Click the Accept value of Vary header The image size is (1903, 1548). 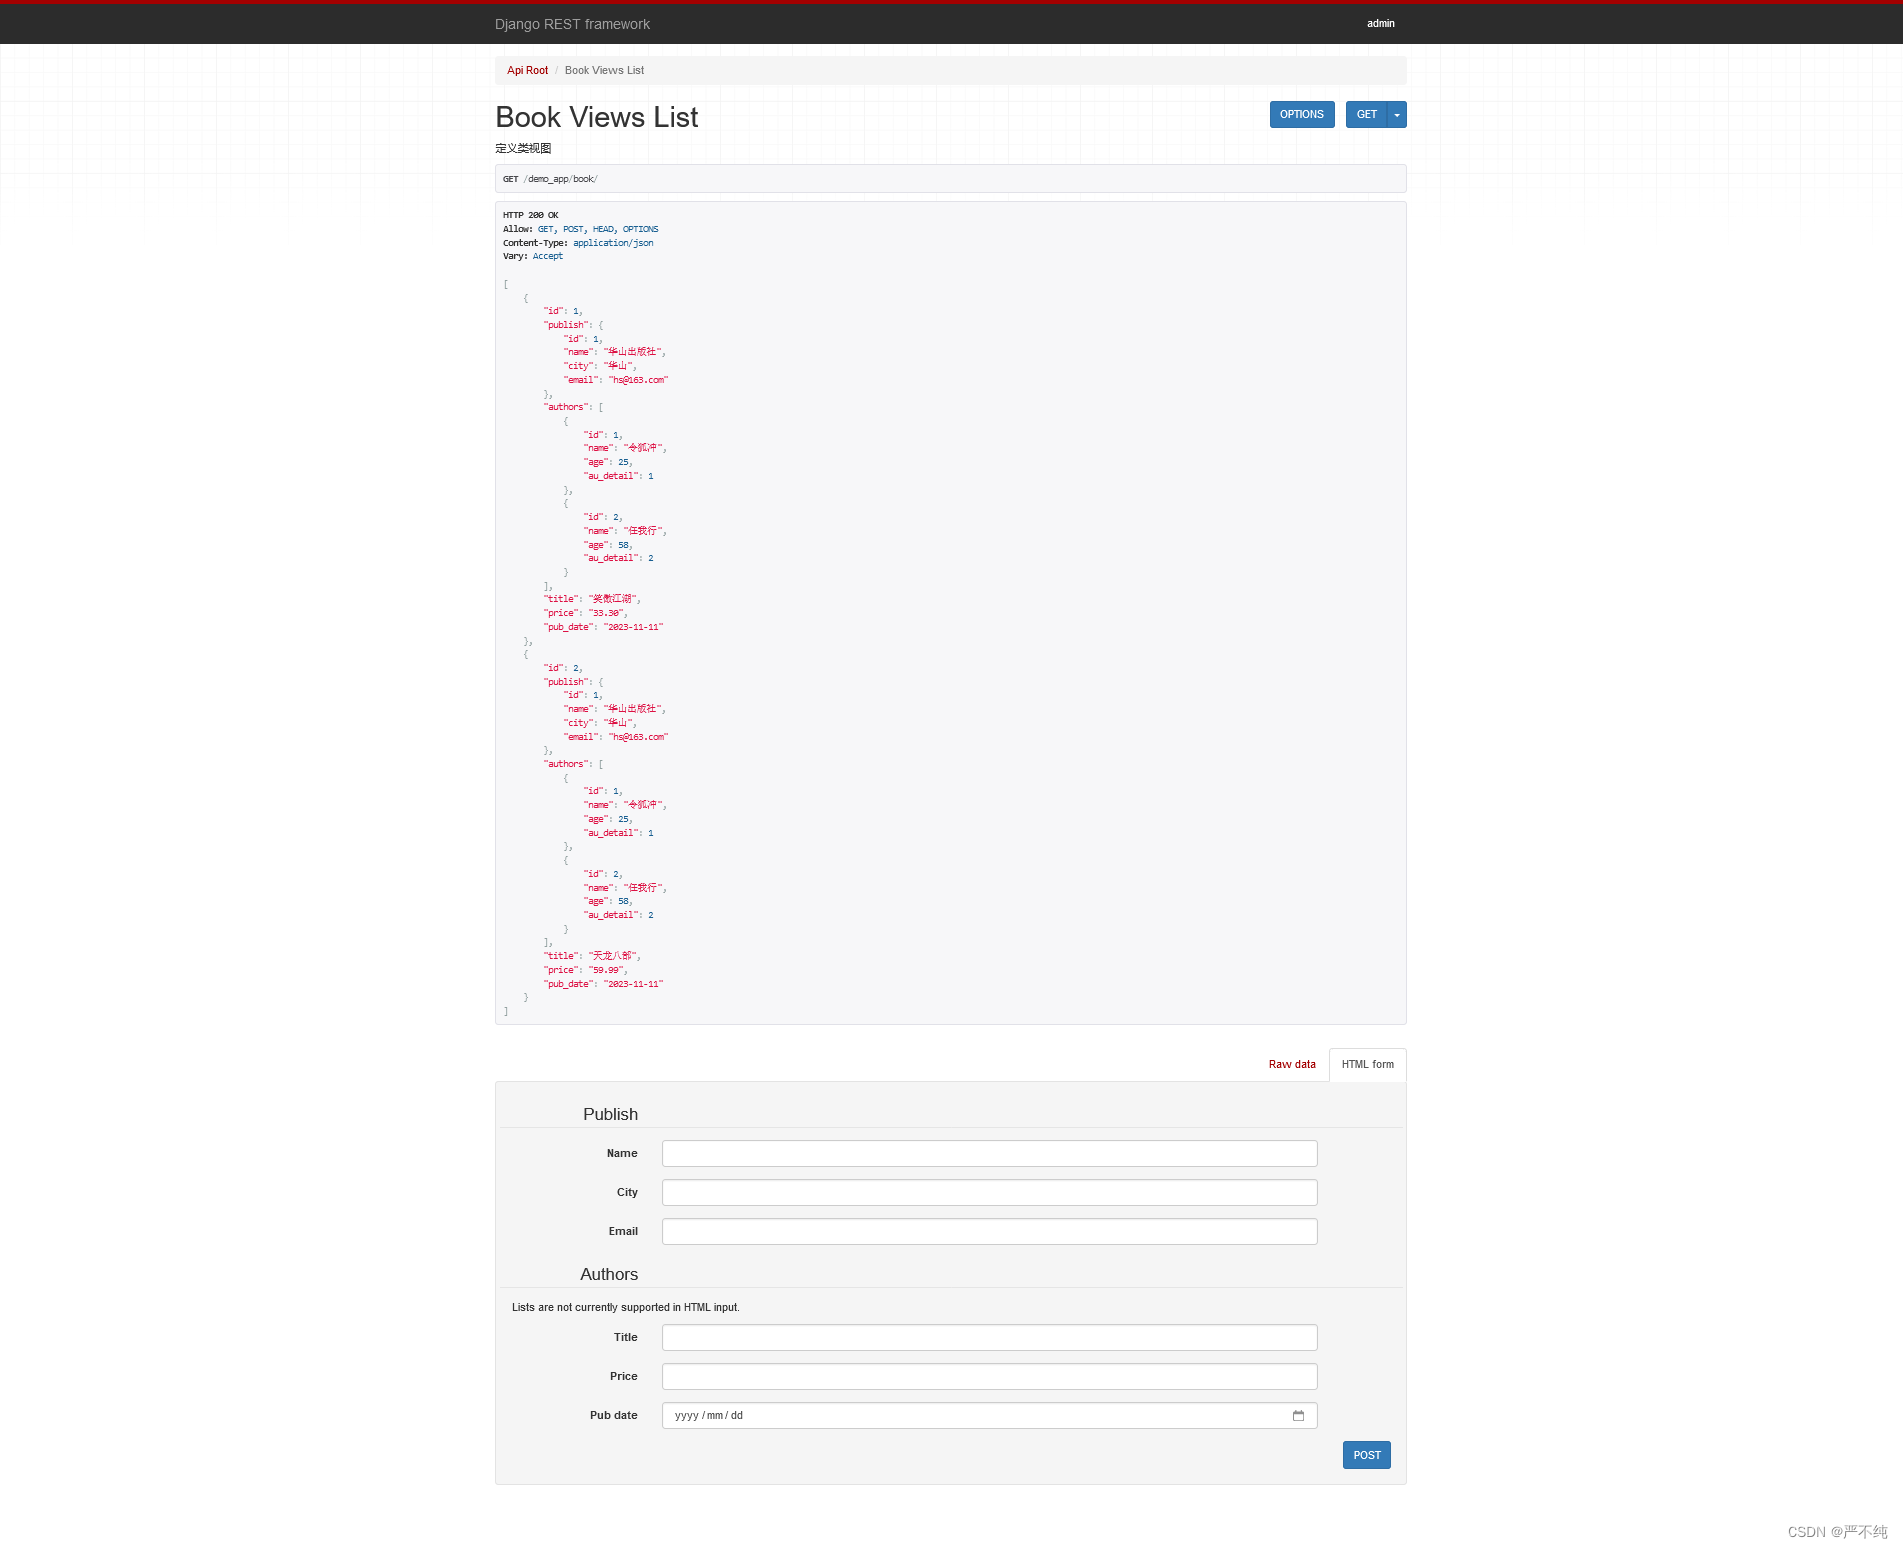[x=548, y=256]
